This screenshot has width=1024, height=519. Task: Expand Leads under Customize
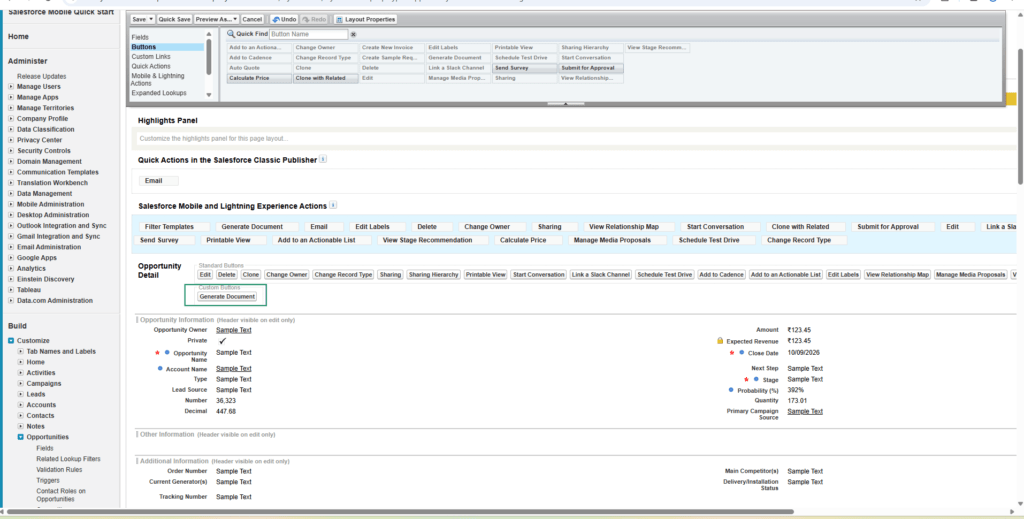pyautogui.click(x=21, y=394)
